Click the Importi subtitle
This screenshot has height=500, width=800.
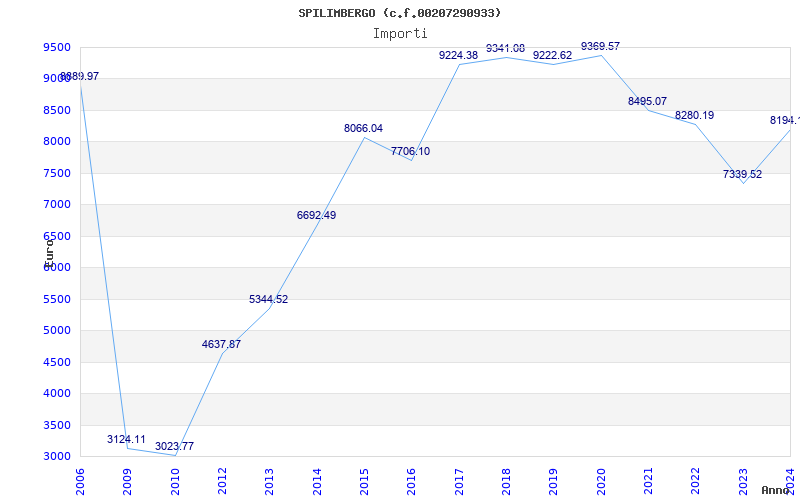coord(399,34)
